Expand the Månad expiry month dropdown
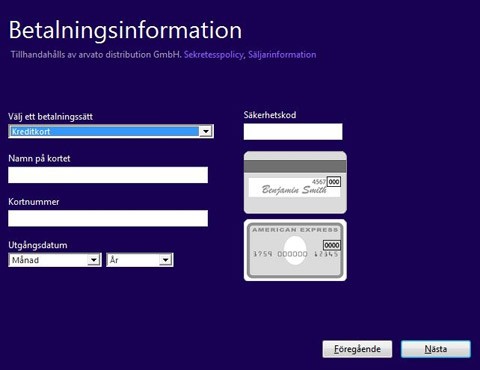Image resolution: width=480 pixels, height=370 pixels. pyautogui.click(x=55, y=260)
